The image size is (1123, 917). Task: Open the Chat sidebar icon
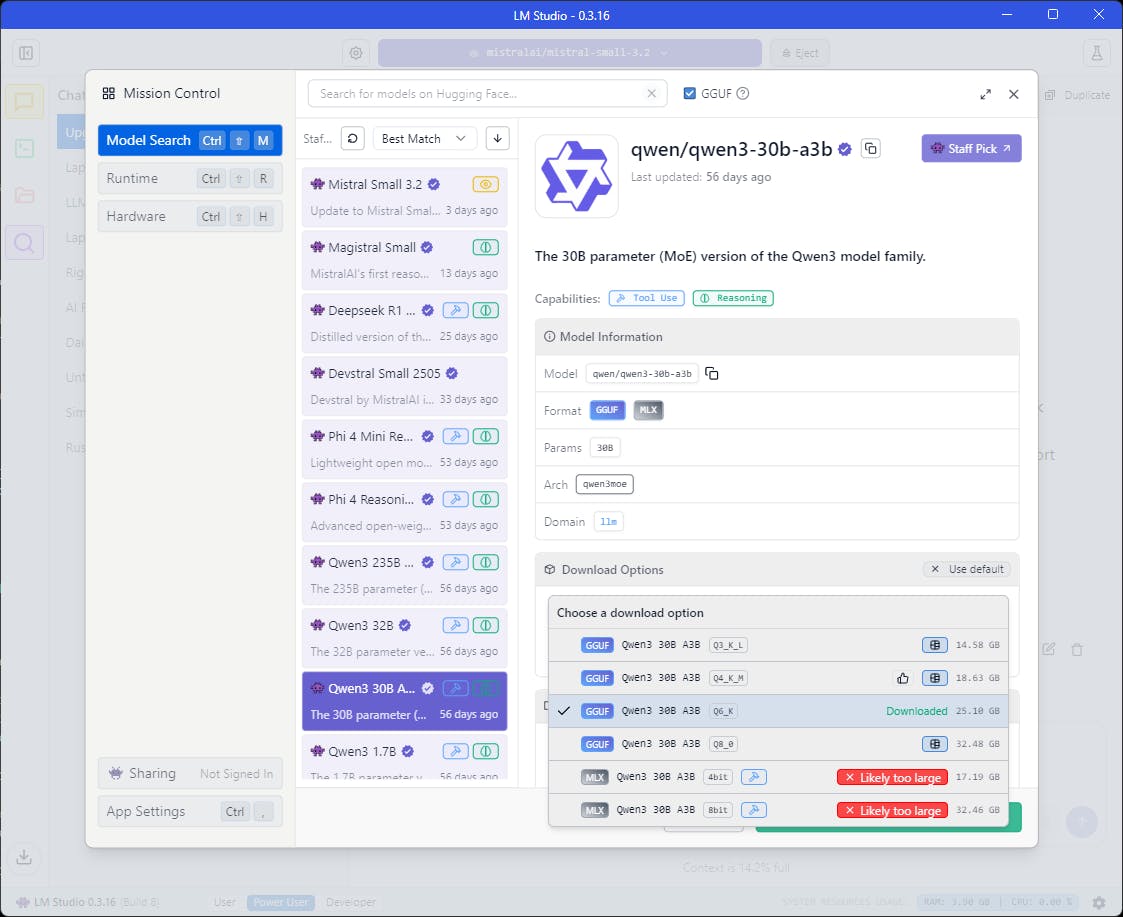24,102
